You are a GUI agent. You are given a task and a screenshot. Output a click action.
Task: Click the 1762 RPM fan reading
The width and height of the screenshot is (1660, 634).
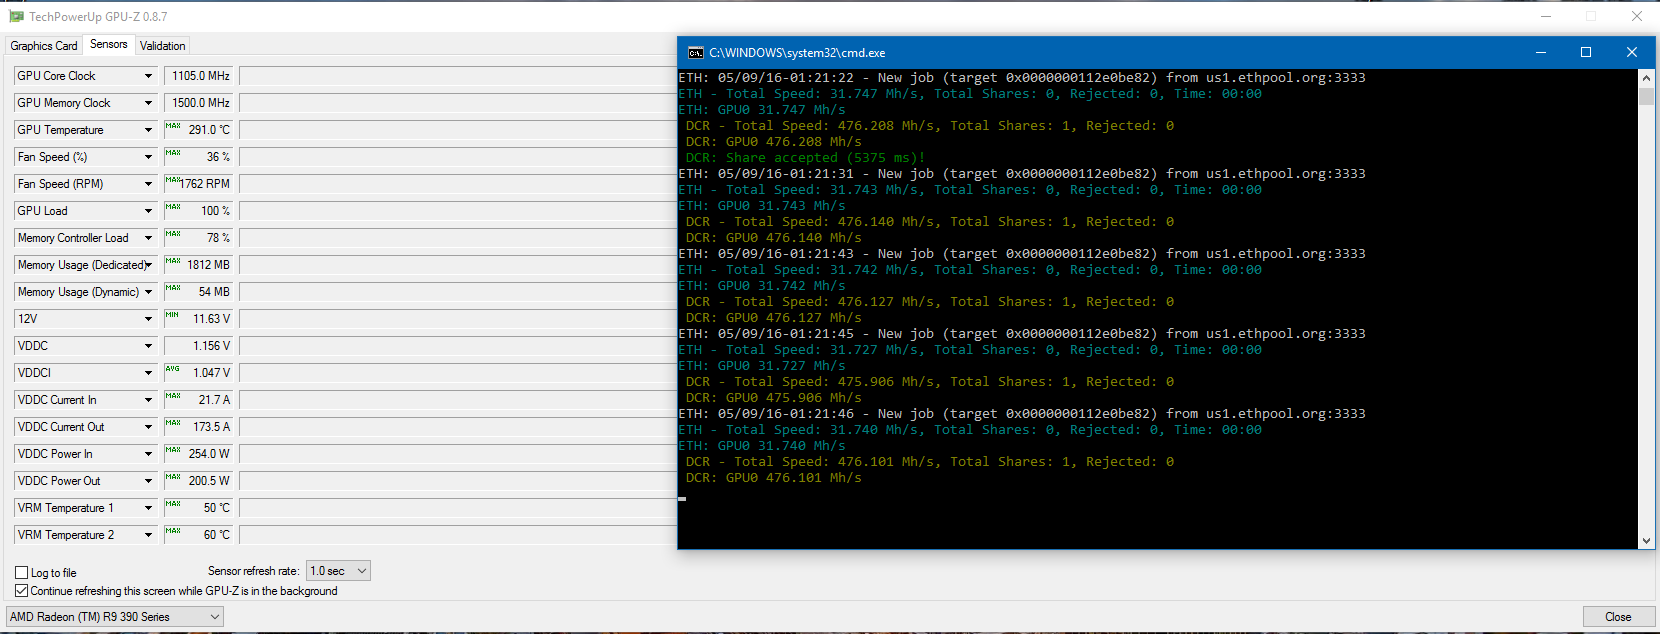click(198, 184)
